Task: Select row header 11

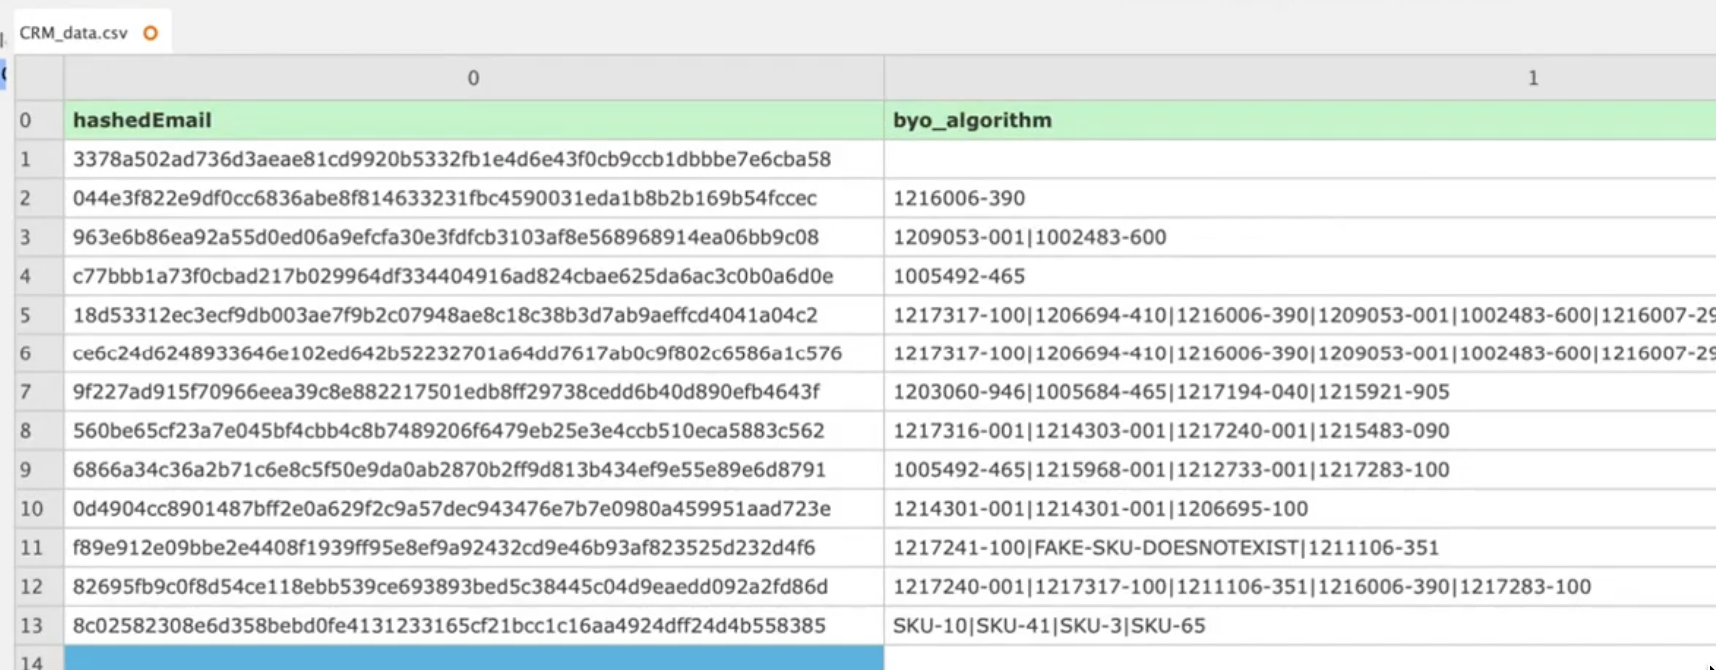Action: click(x=39, y=548)
